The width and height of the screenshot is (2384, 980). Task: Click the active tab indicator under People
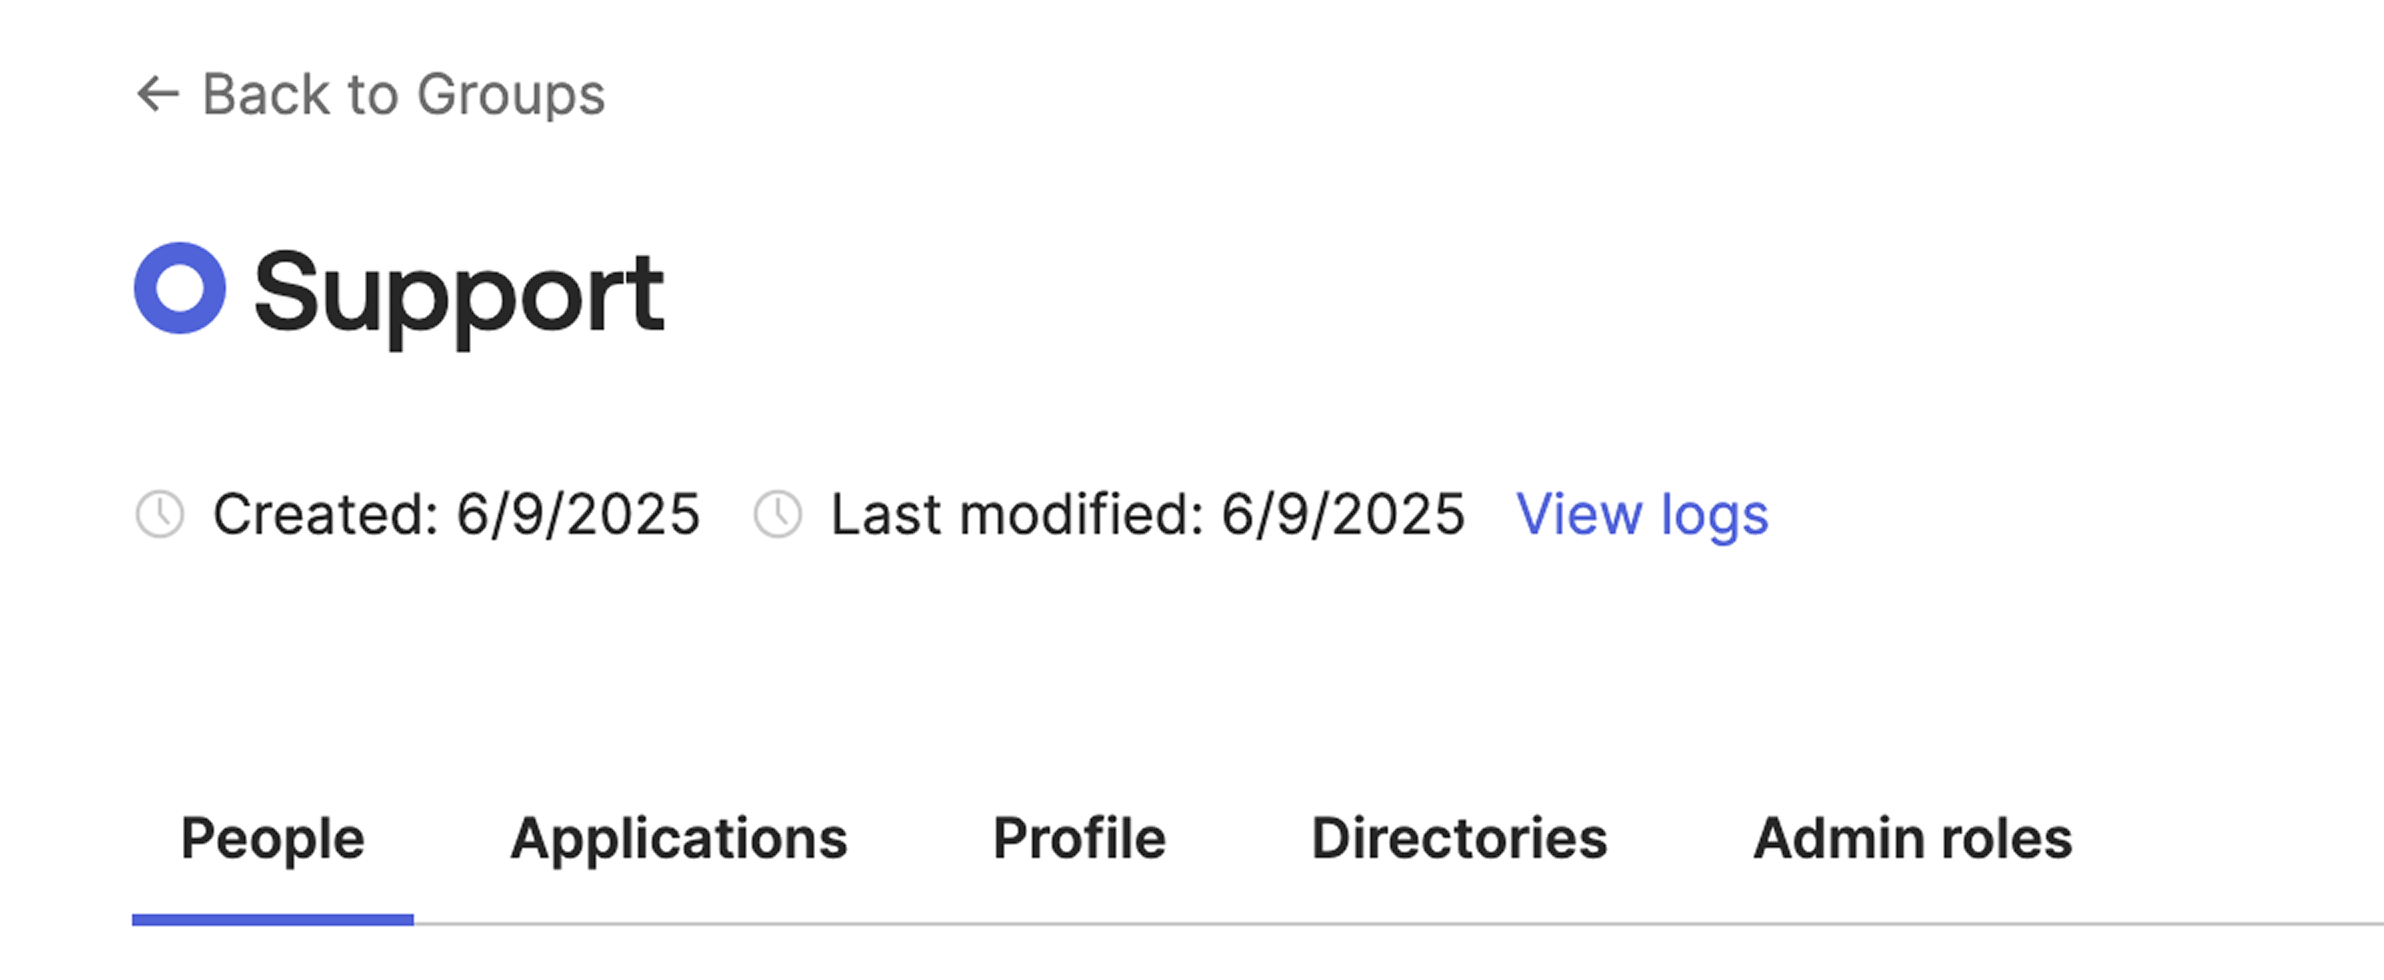[x=272, y=917]
